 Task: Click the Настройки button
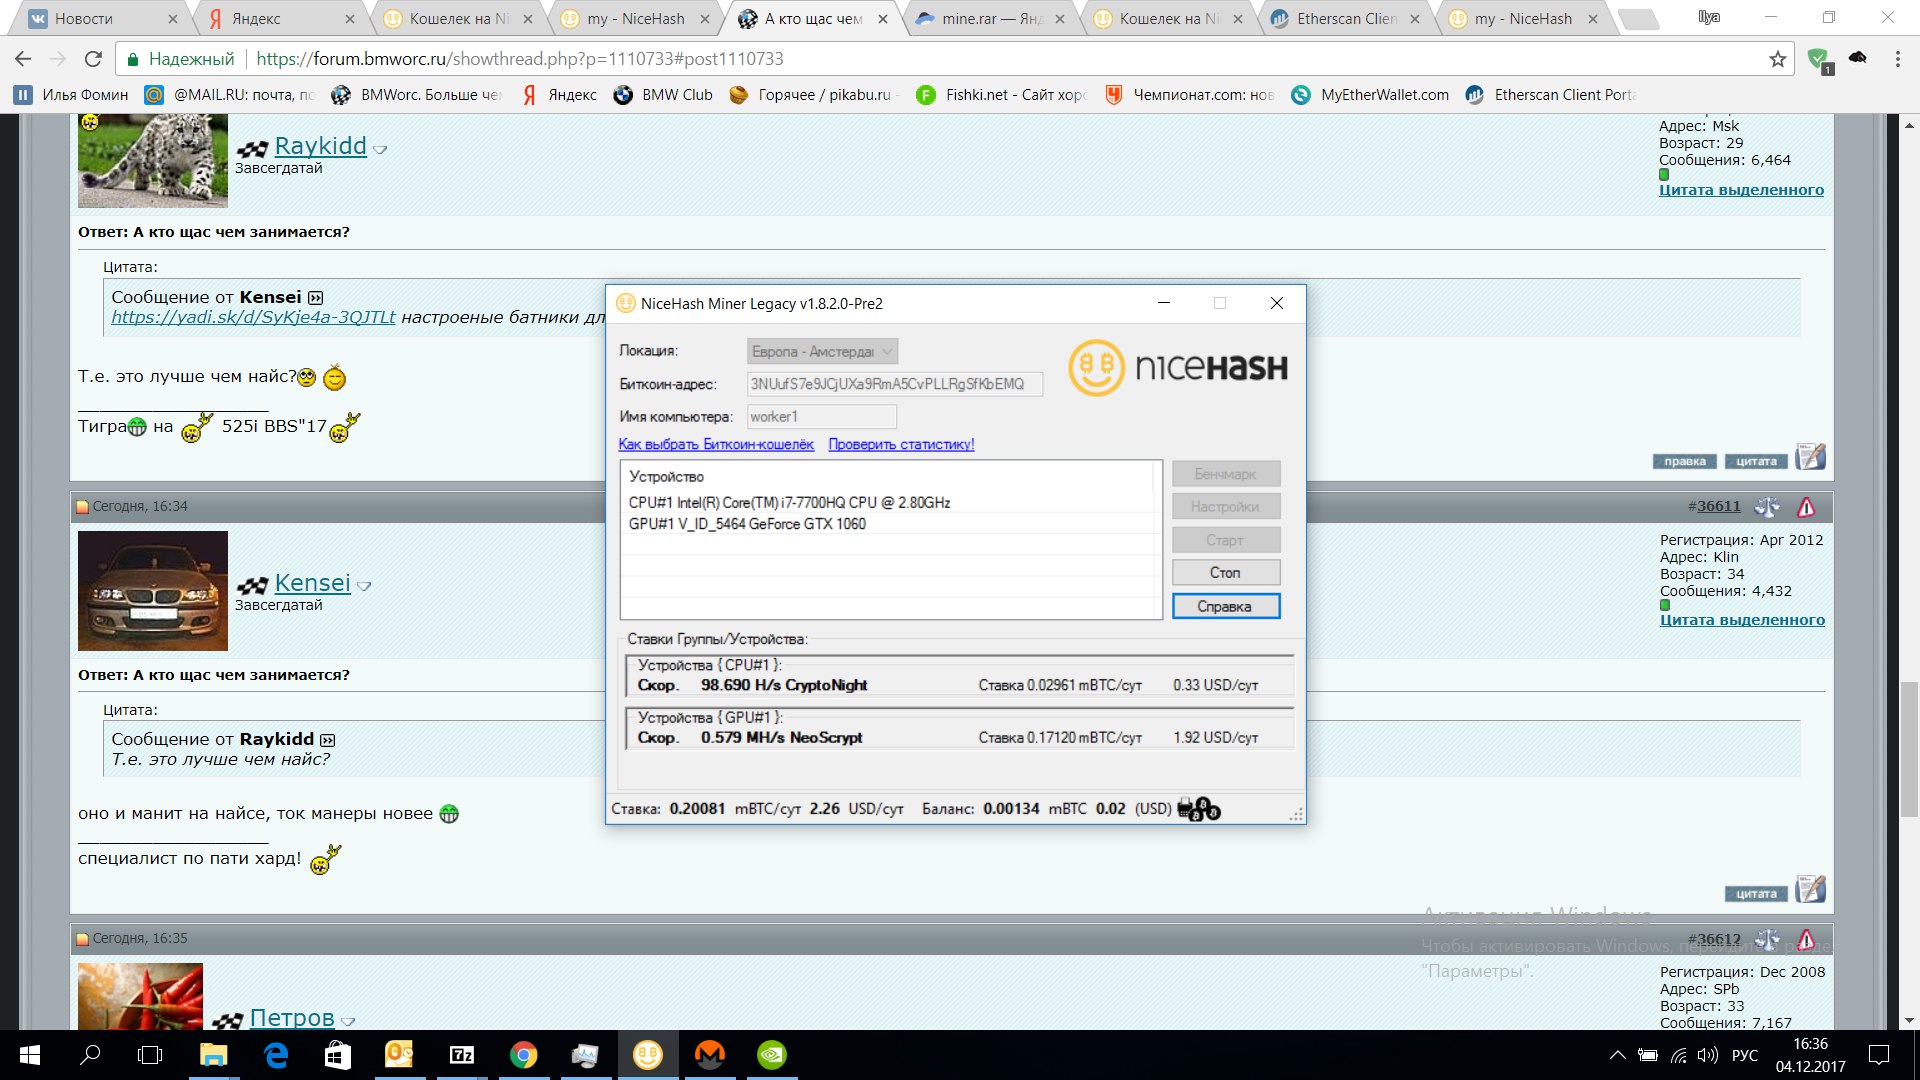(x=1226, y=507)
